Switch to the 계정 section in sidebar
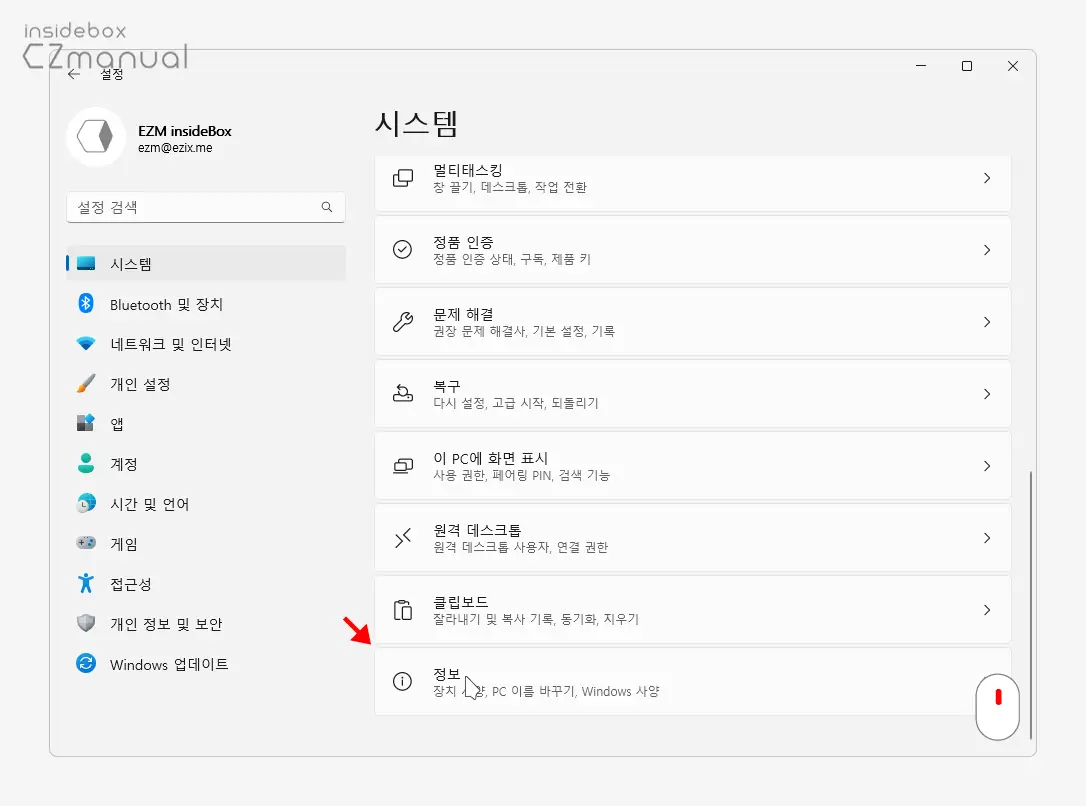 coord(86,463)
